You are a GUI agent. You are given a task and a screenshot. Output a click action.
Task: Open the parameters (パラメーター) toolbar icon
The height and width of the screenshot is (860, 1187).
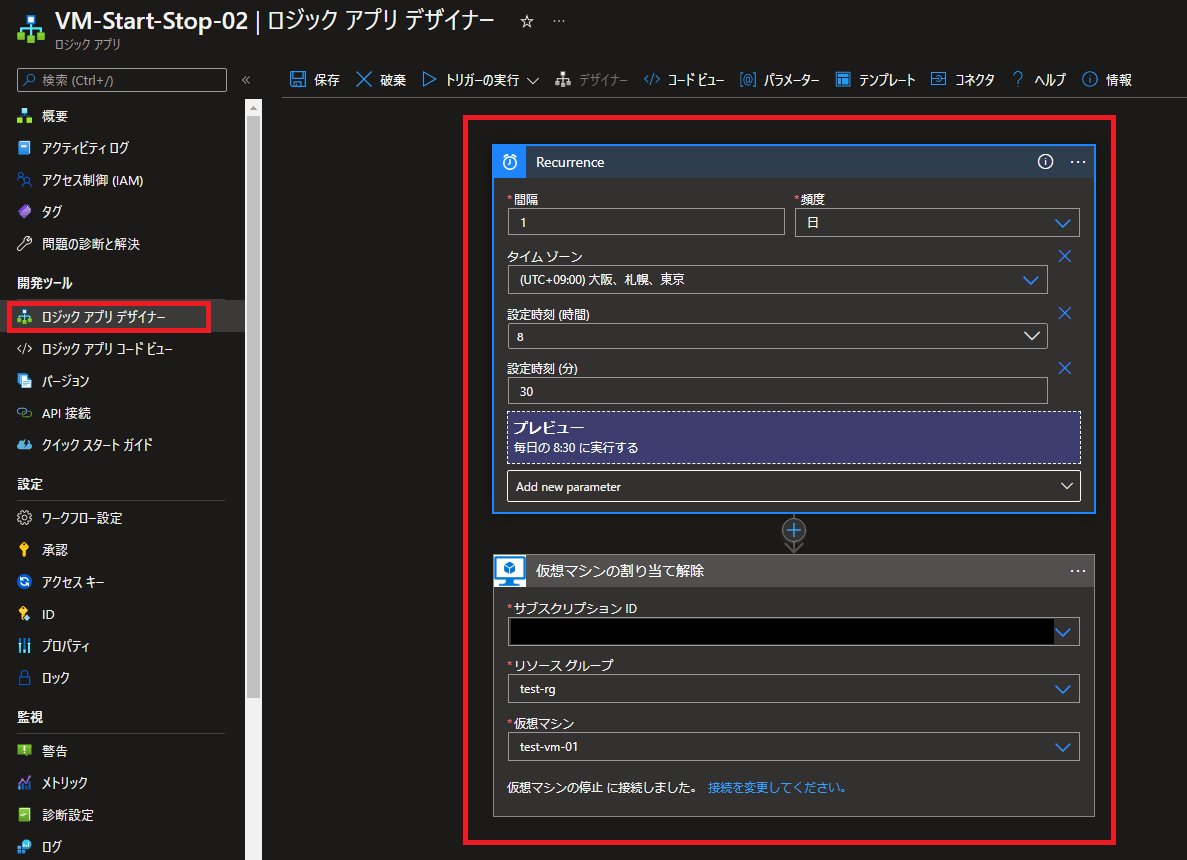pyautogui.click(x=747, y=79)
